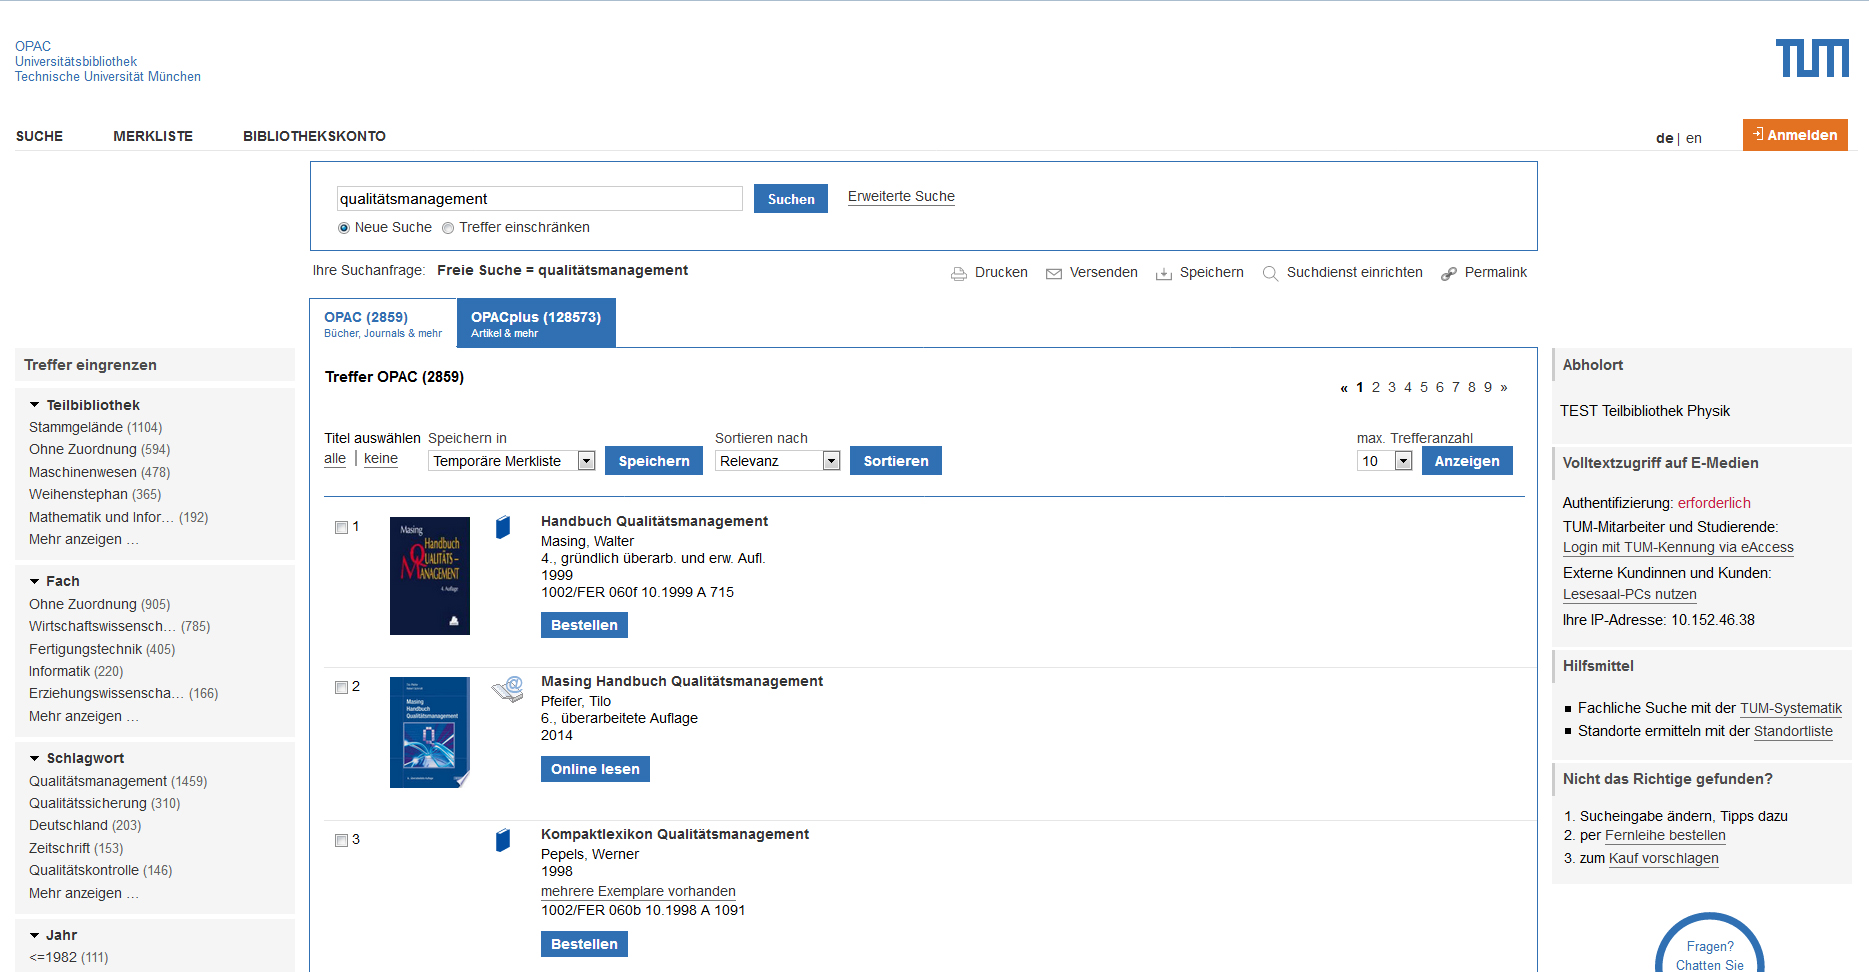Select the Treffer einschränken radio button
The width and height of the screenshot is (1869, 972).
(448, 228)
